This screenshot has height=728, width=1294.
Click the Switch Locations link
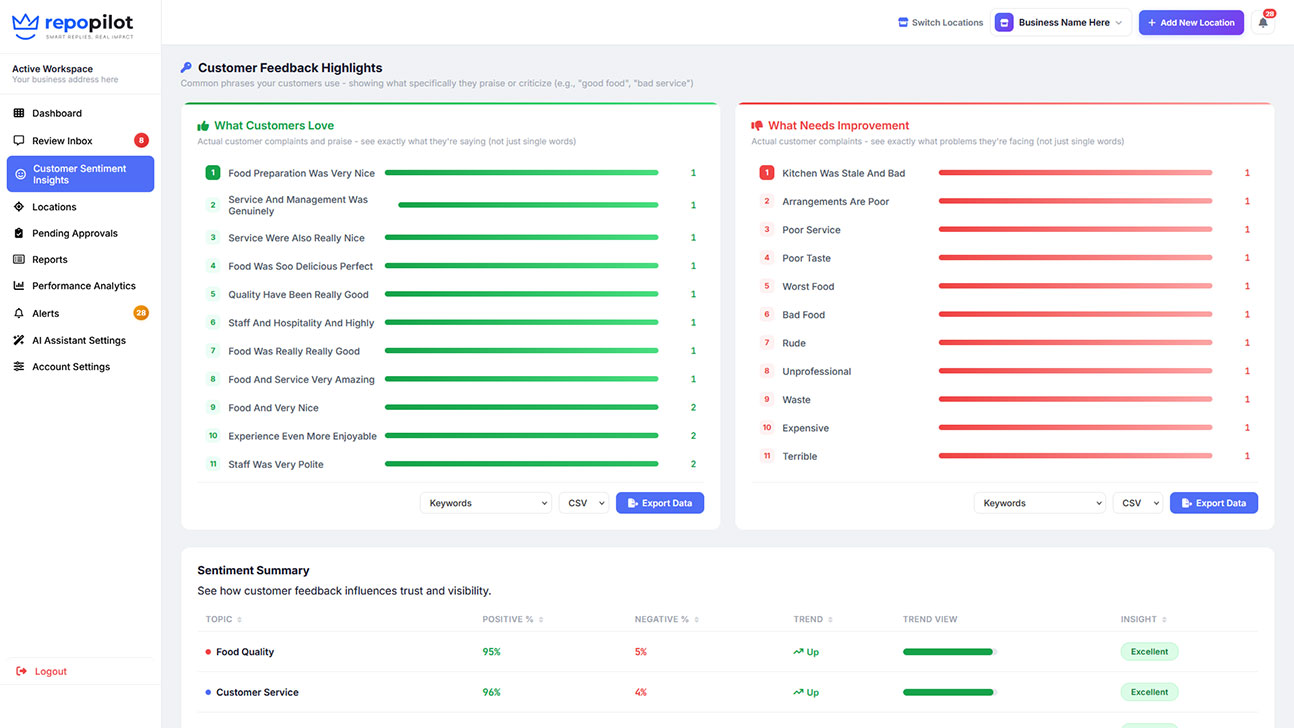(941, 23)
